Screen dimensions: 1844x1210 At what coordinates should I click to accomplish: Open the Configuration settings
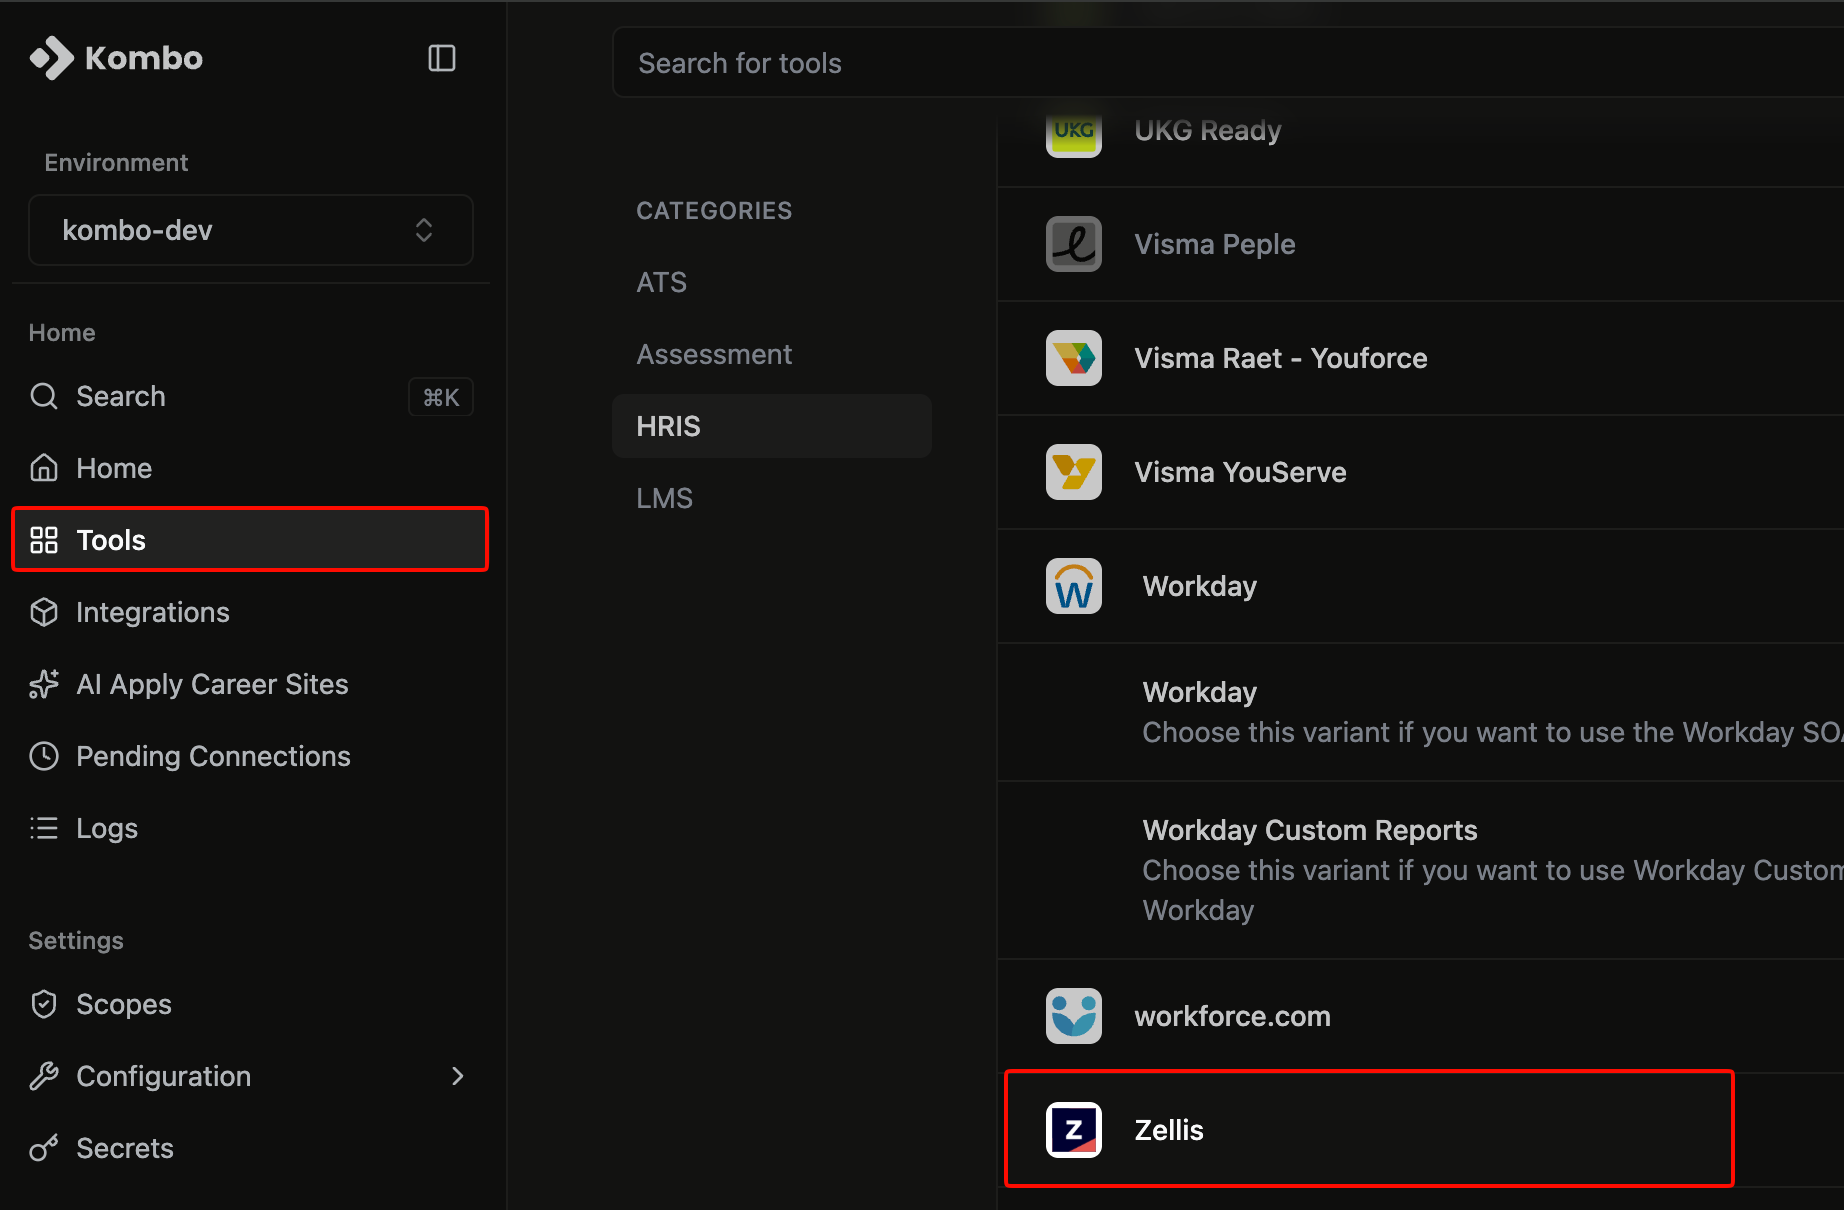[250, 1076]
